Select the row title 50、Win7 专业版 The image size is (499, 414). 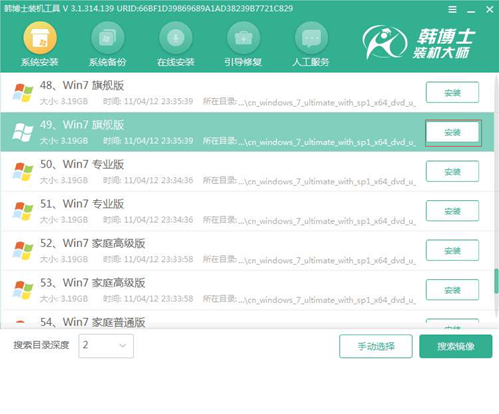click(x=82, y=164)
